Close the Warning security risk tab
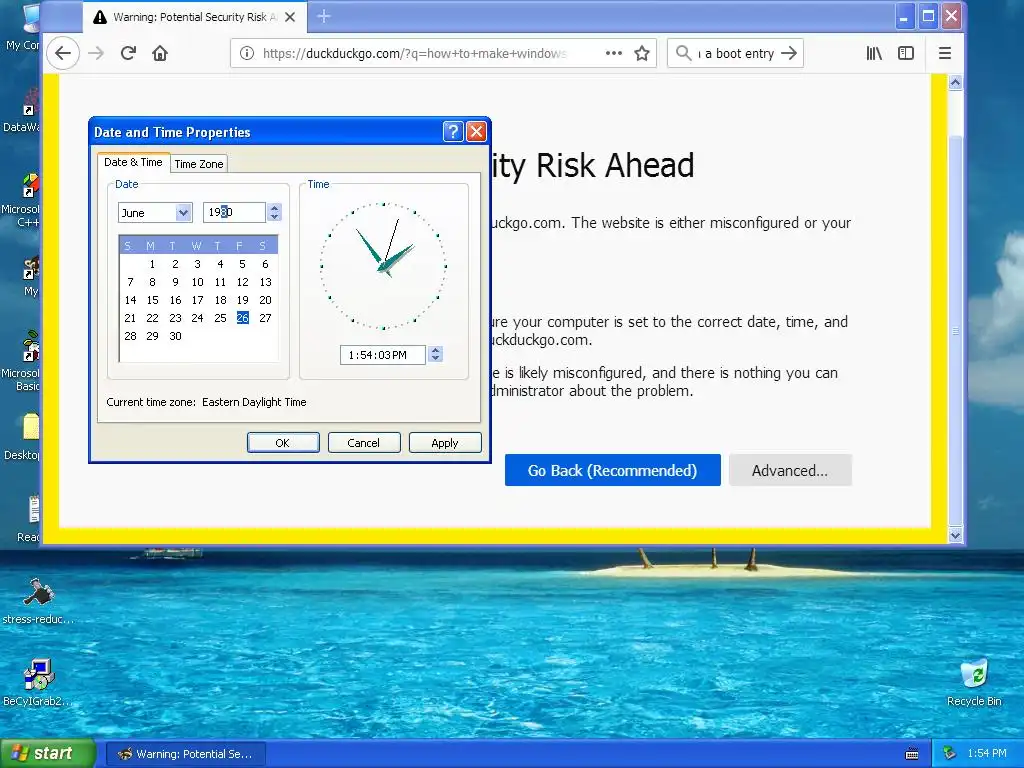 (x=290, y=17)
